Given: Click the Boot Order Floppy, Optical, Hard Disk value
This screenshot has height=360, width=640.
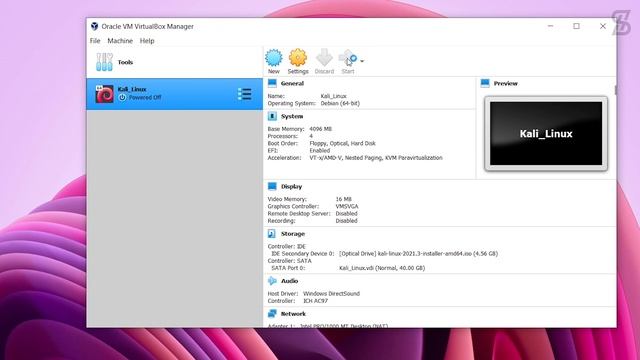Looking at the screenshot, I should tap(342, 143).
